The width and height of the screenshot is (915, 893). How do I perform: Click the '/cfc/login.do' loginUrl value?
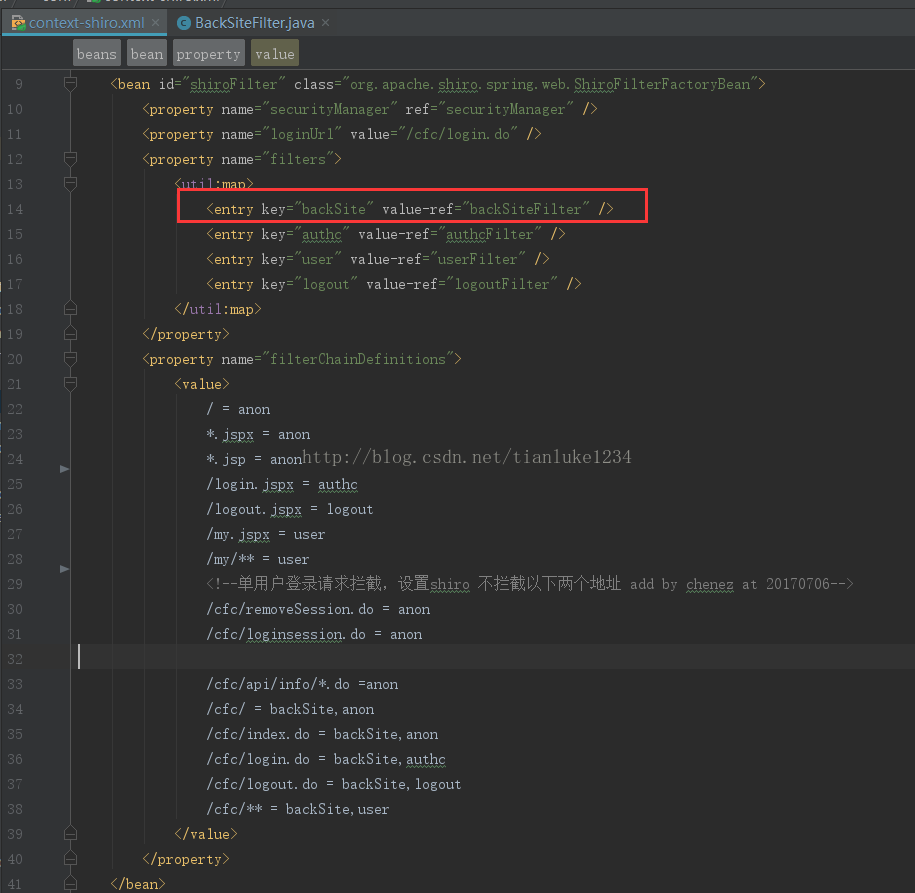458,134
